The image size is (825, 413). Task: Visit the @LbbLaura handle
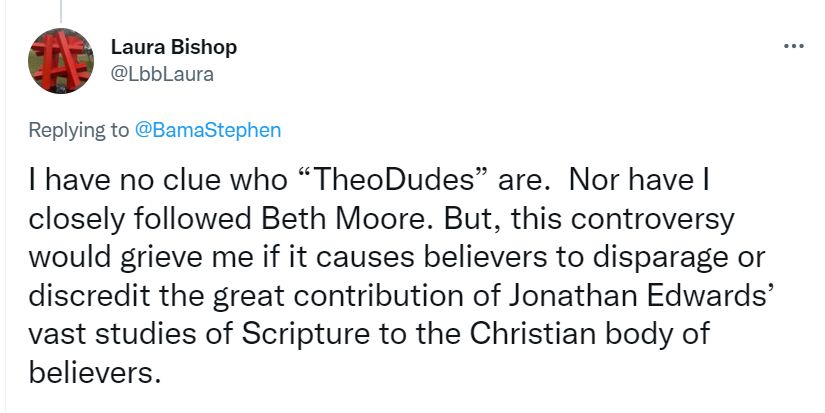point(160,72)
